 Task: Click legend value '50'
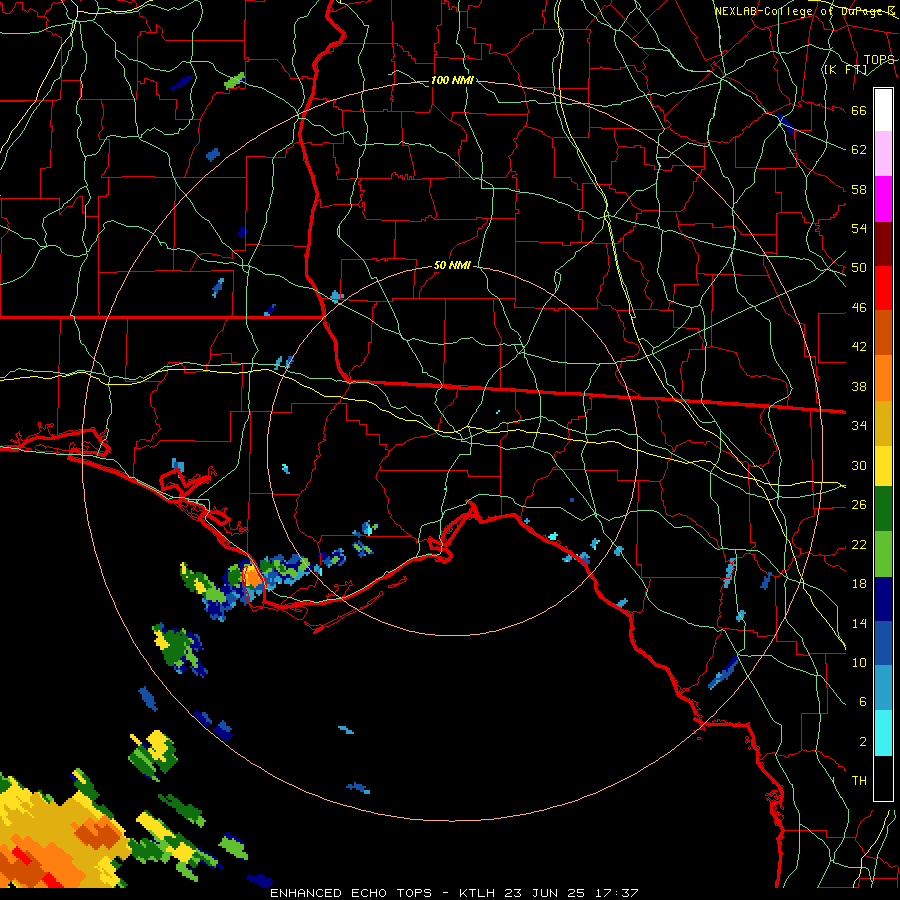click(859, 267)
